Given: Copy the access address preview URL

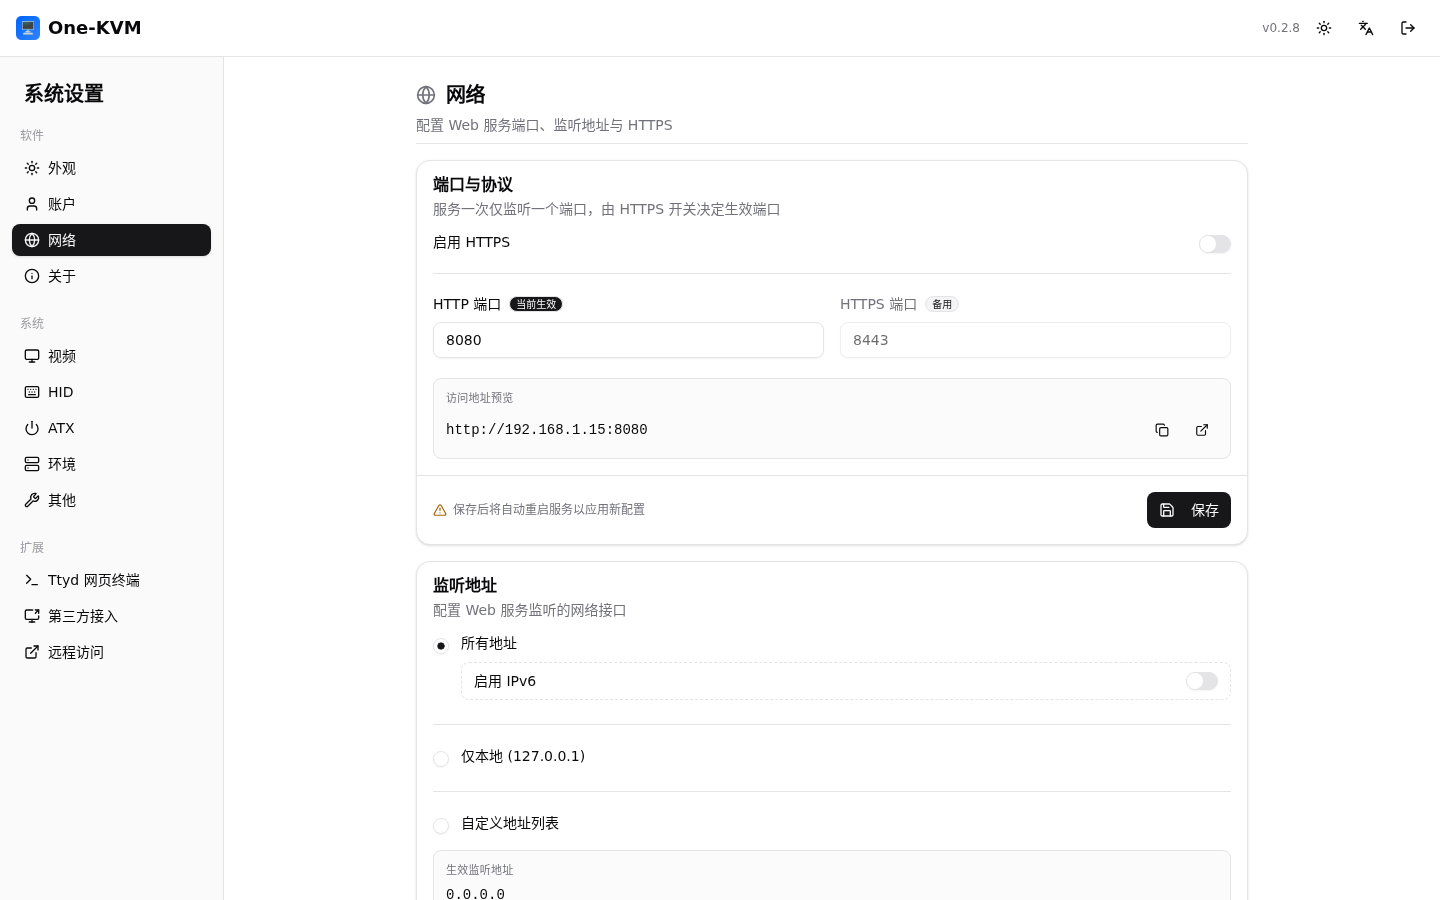Looking at the screenshot, I should pos(1162,430).
